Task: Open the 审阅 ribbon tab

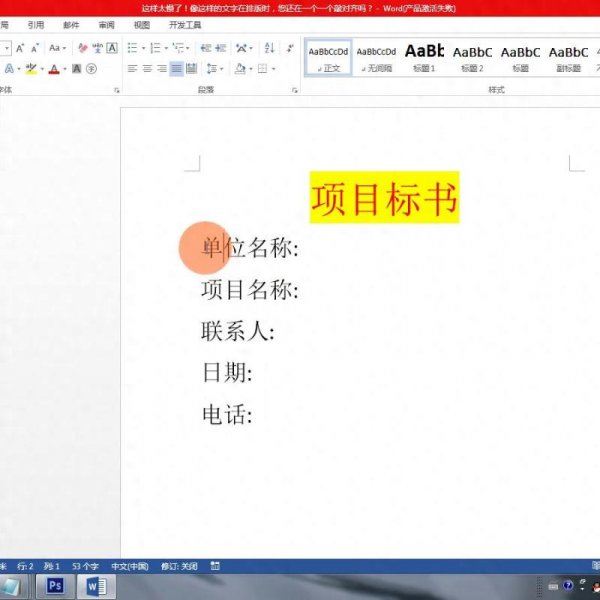Action: (106, 25)
